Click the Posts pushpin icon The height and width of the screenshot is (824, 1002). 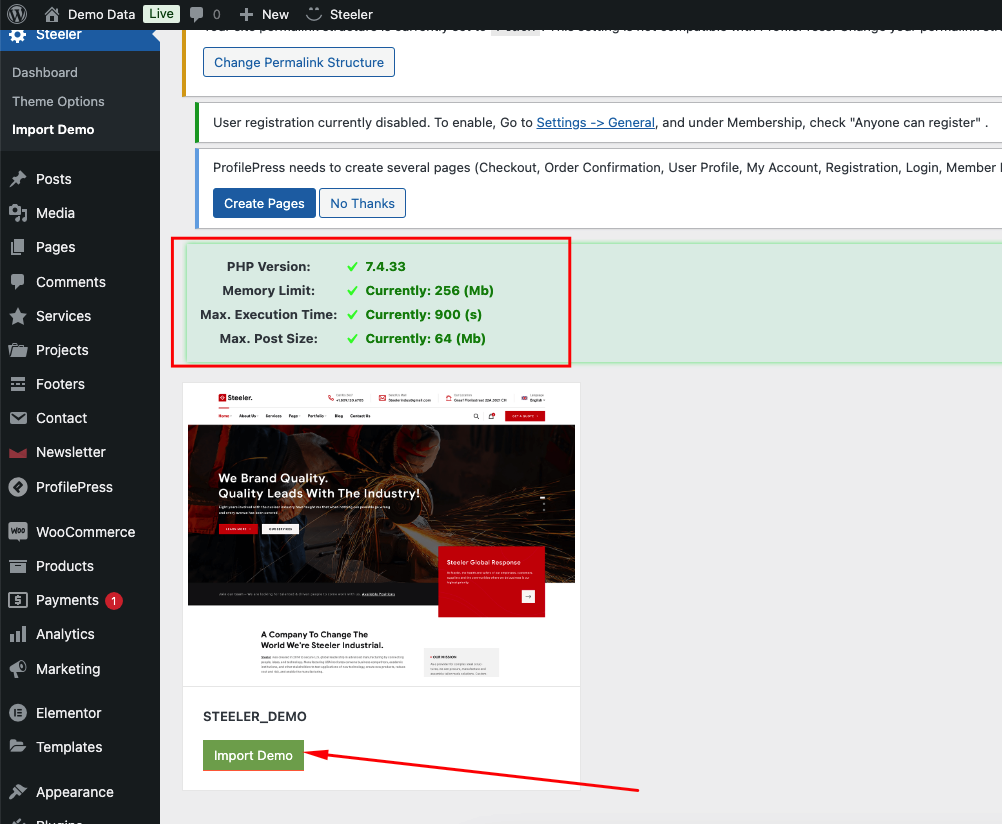[x=18, y=179]
